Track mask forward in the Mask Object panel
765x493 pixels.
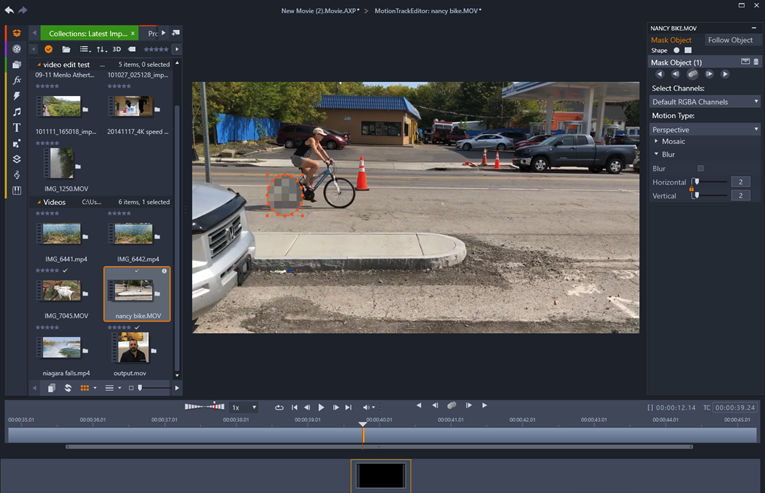click(725, 74)
